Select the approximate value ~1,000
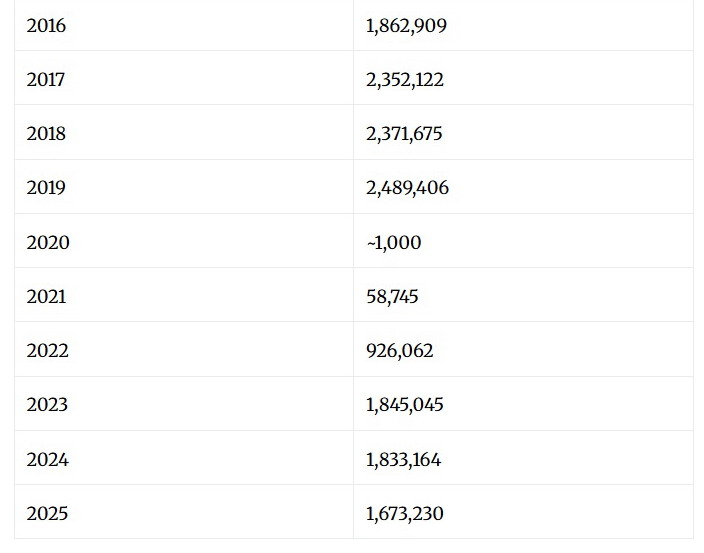The height and width of the screenshot is (553, 704). coord(394,243)
